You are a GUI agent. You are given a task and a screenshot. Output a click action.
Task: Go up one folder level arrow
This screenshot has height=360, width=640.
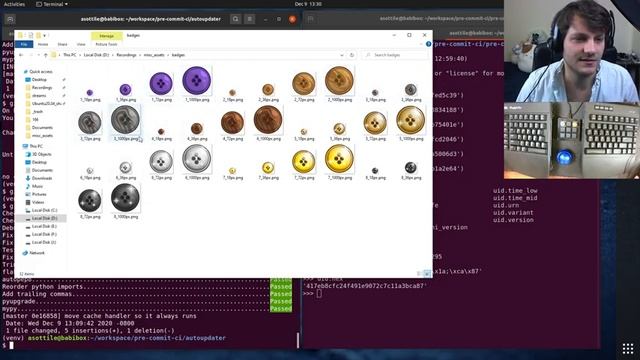click(45, 55)
